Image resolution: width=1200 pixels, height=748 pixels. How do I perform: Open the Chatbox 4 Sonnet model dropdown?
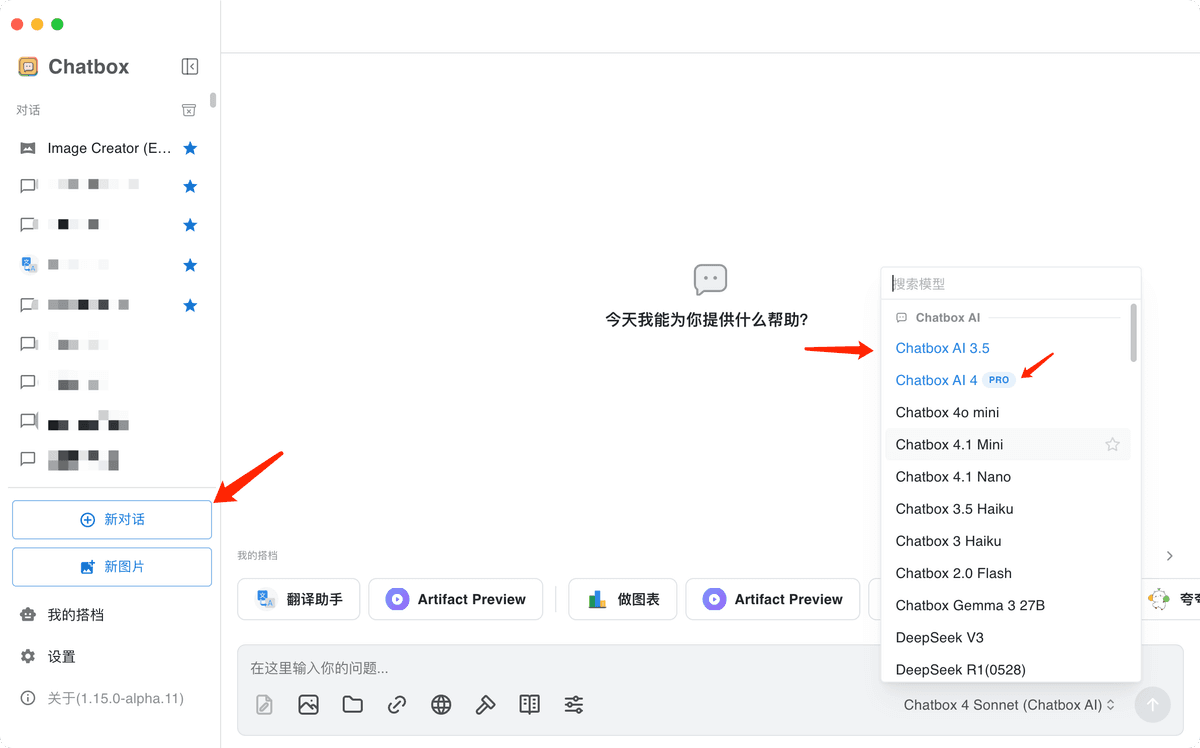1007,704
